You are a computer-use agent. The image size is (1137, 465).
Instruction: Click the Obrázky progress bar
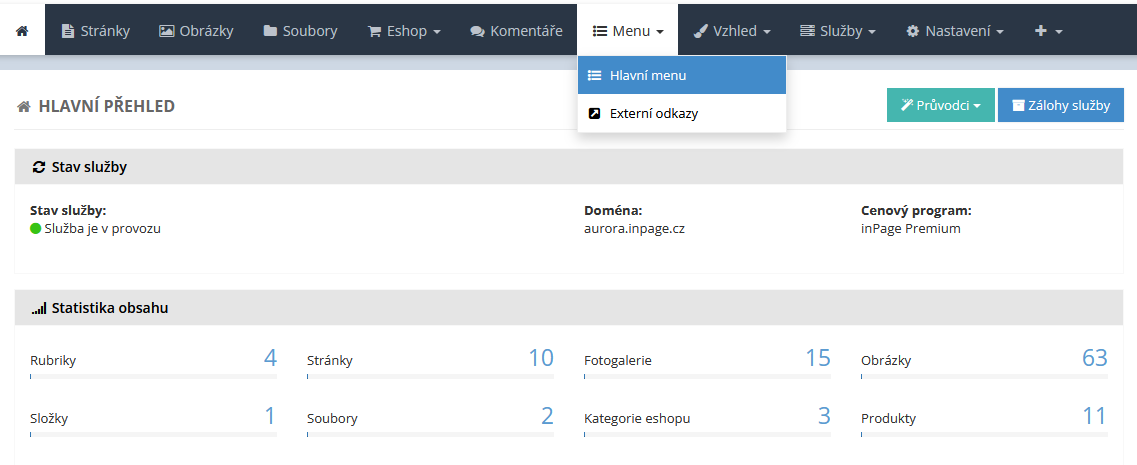984,377
